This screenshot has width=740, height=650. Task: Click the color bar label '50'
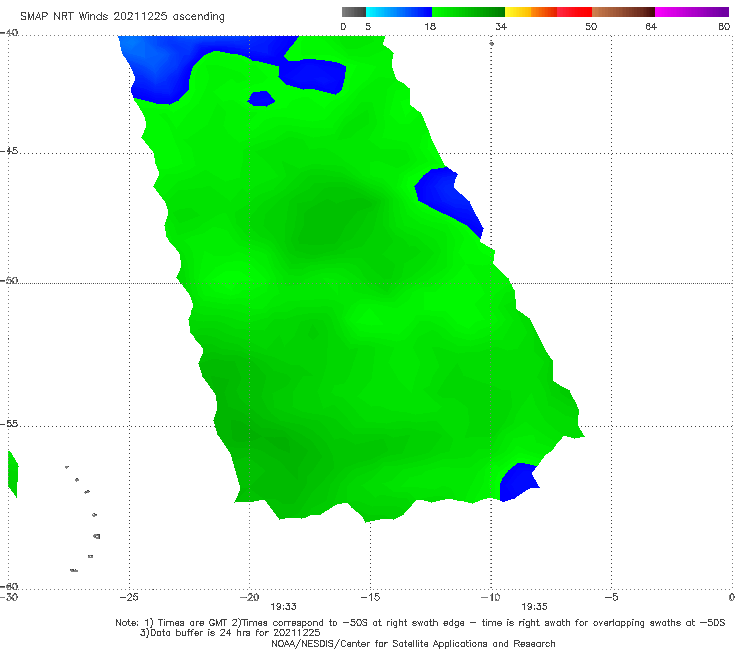click(x=591, y=27)
